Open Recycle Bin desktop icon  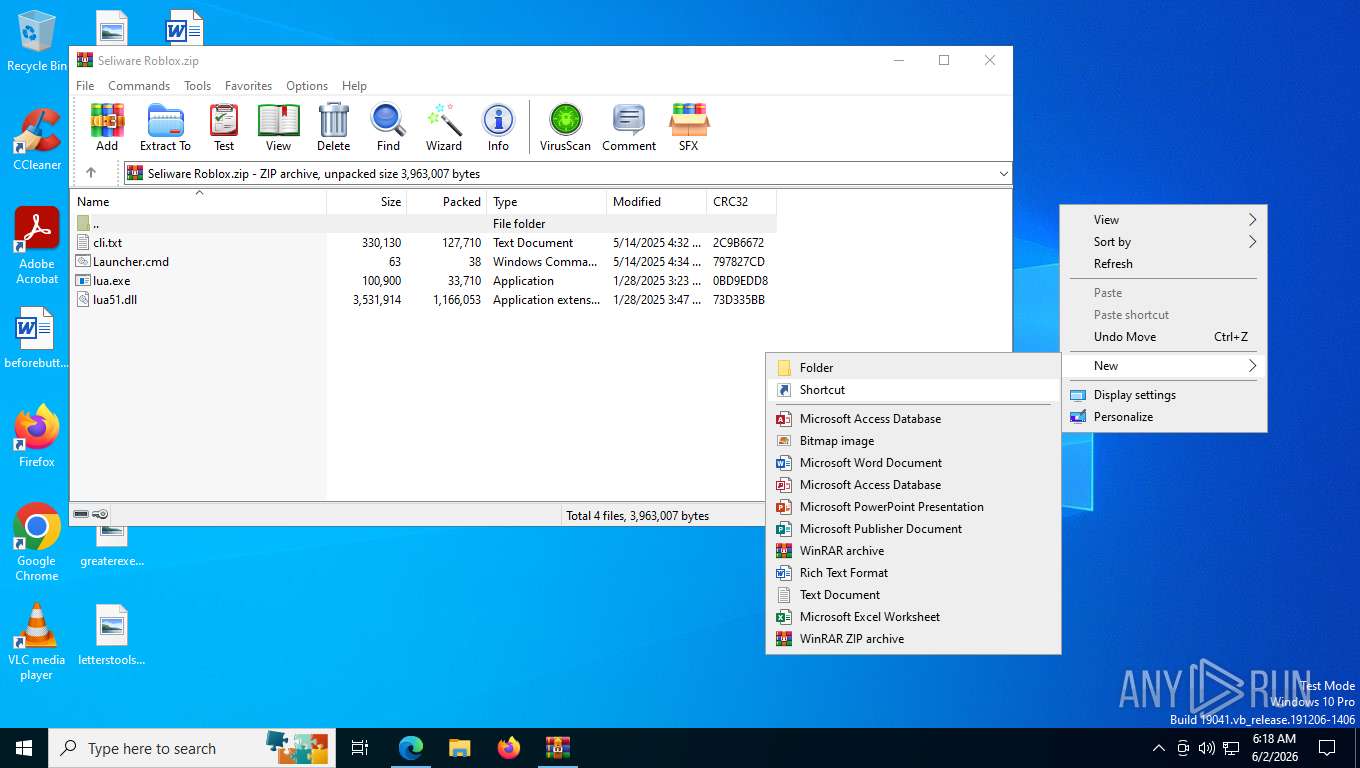[x=37, y=42]
